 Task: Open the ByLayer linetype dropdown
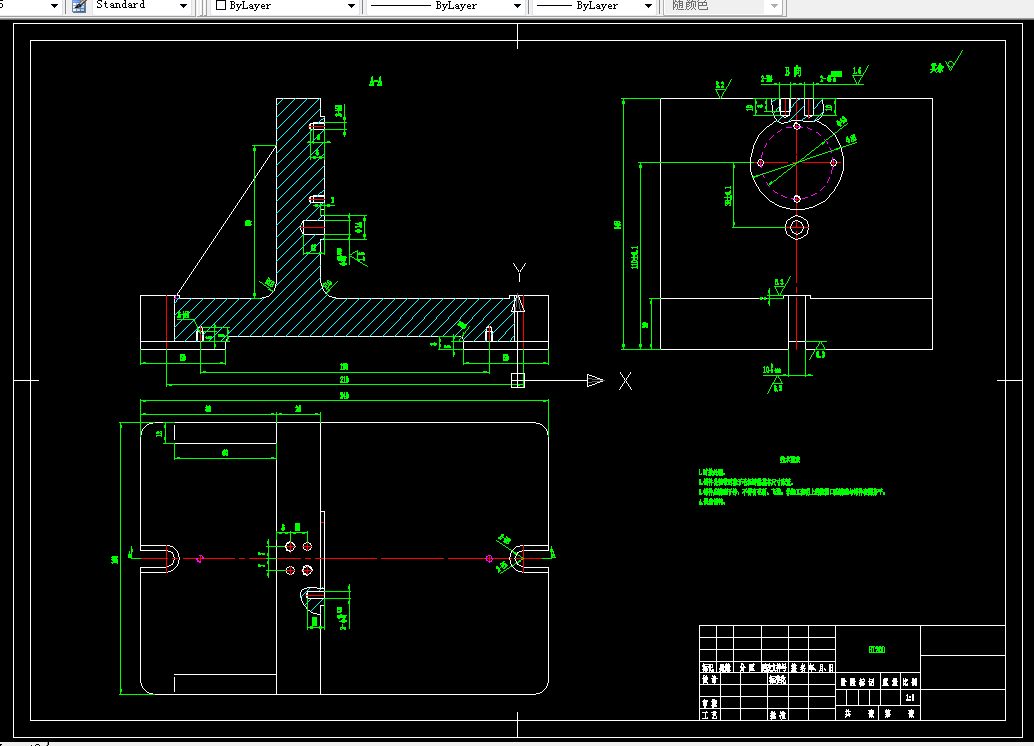(445, 6)
